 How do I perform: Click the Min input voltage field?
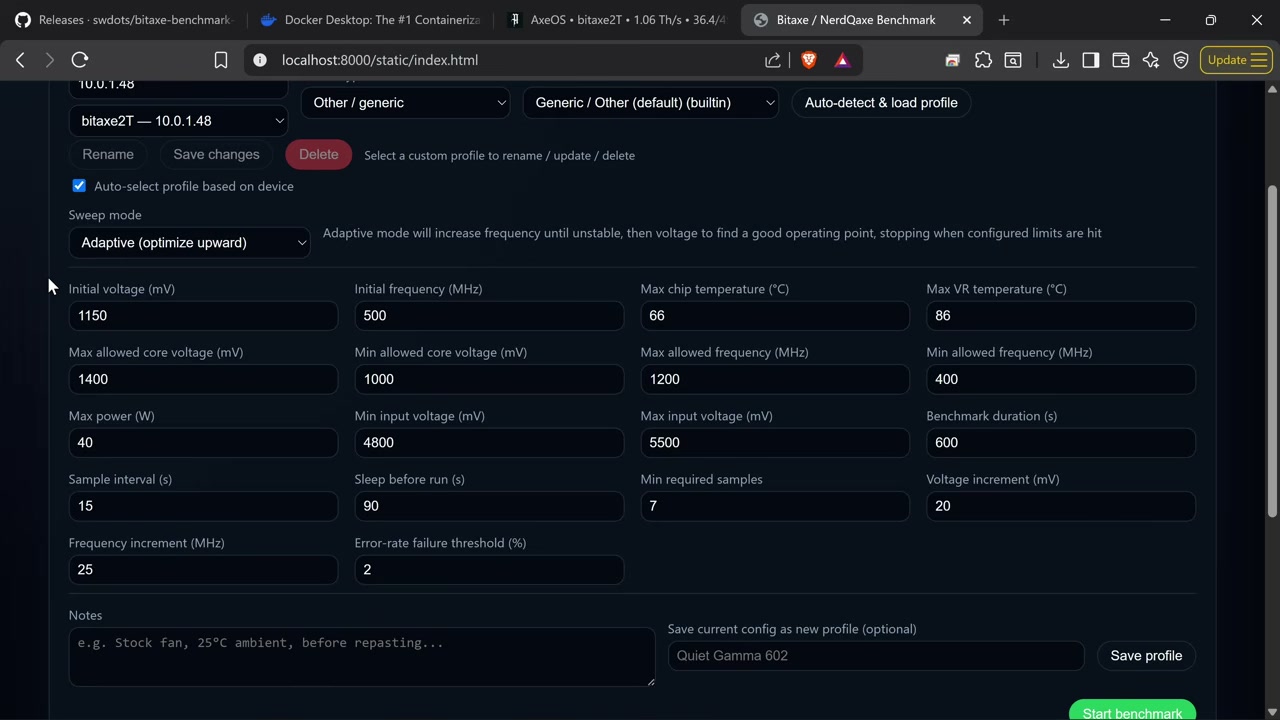tap(489, 443)
